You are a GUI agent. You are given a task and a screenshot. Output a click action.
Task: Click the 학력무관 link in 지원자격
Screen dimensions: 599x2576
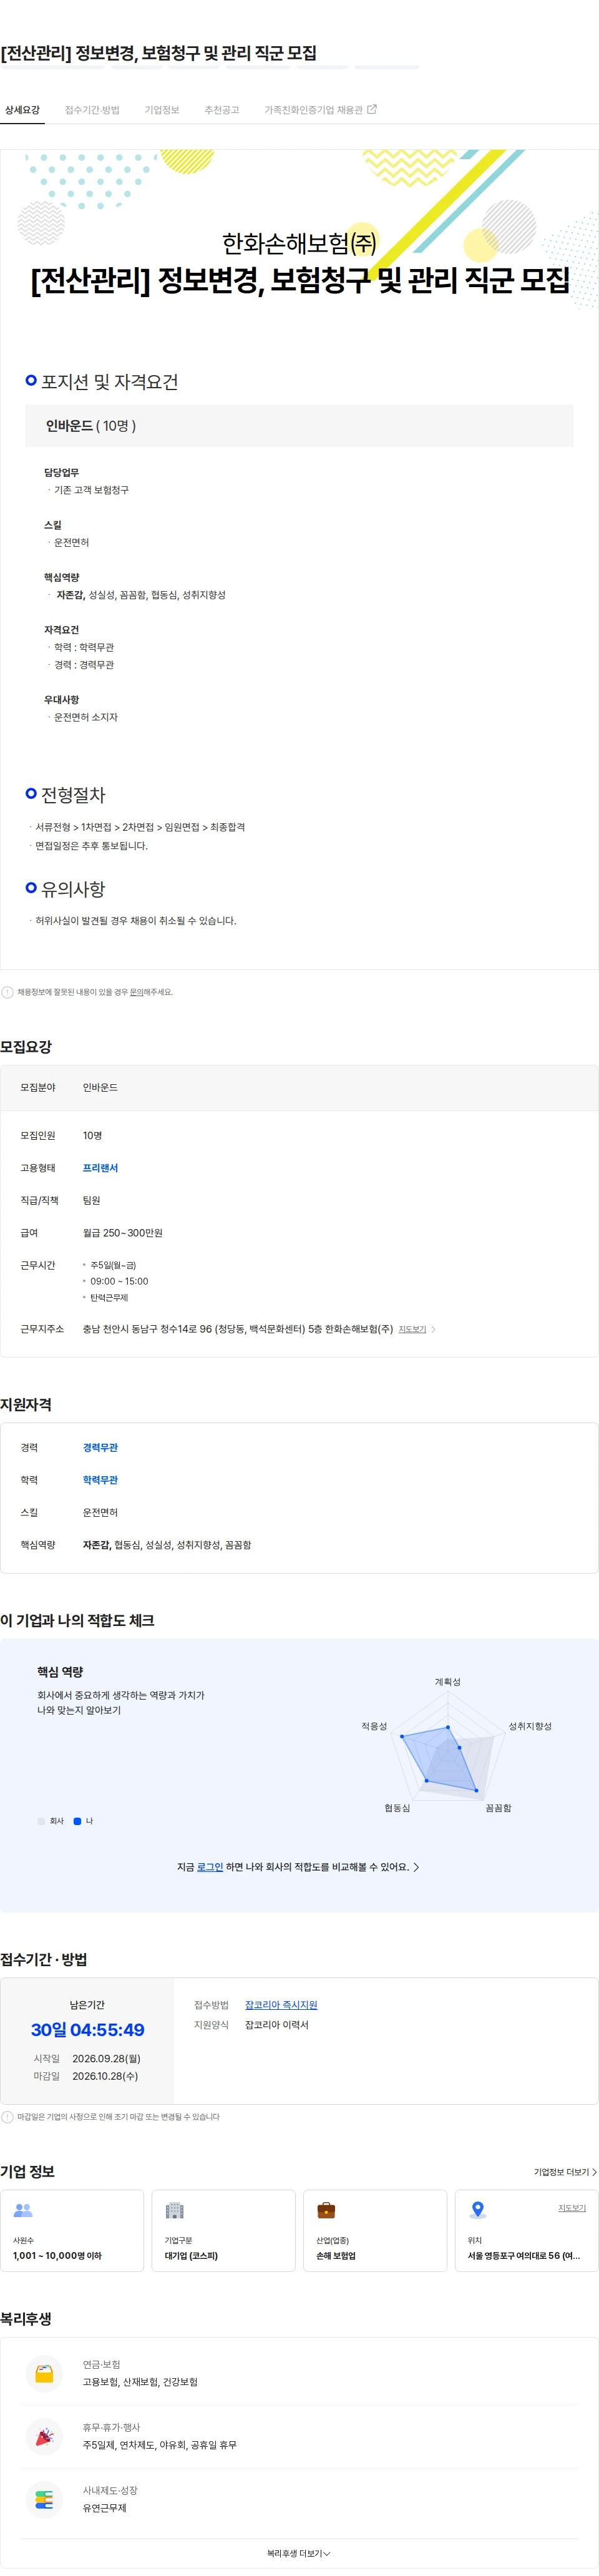click(100, 1480)
